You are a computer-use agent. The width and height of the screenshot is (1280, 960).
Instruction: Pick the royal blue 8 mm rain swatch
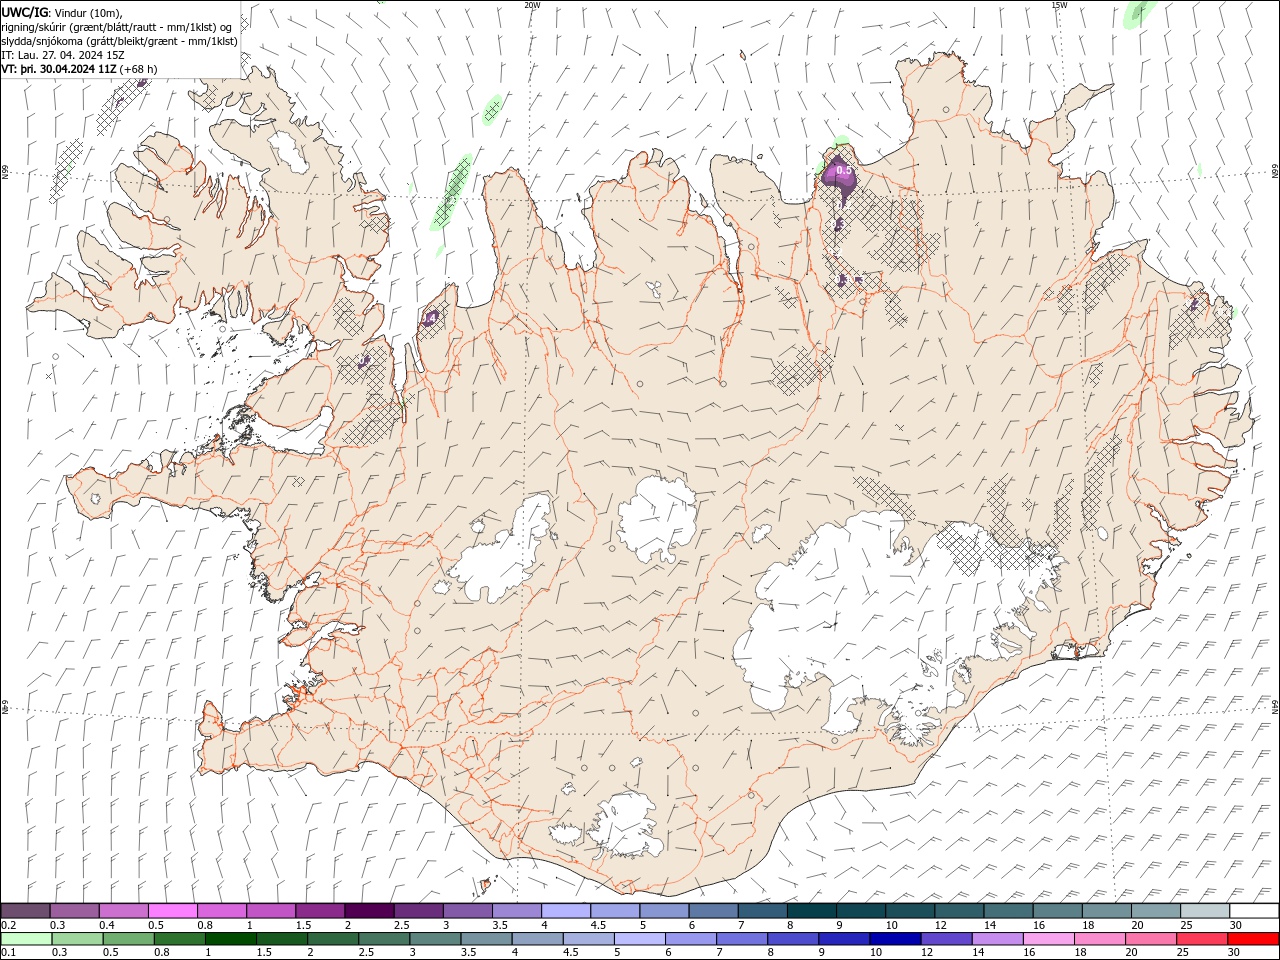[x=793, y=939]
